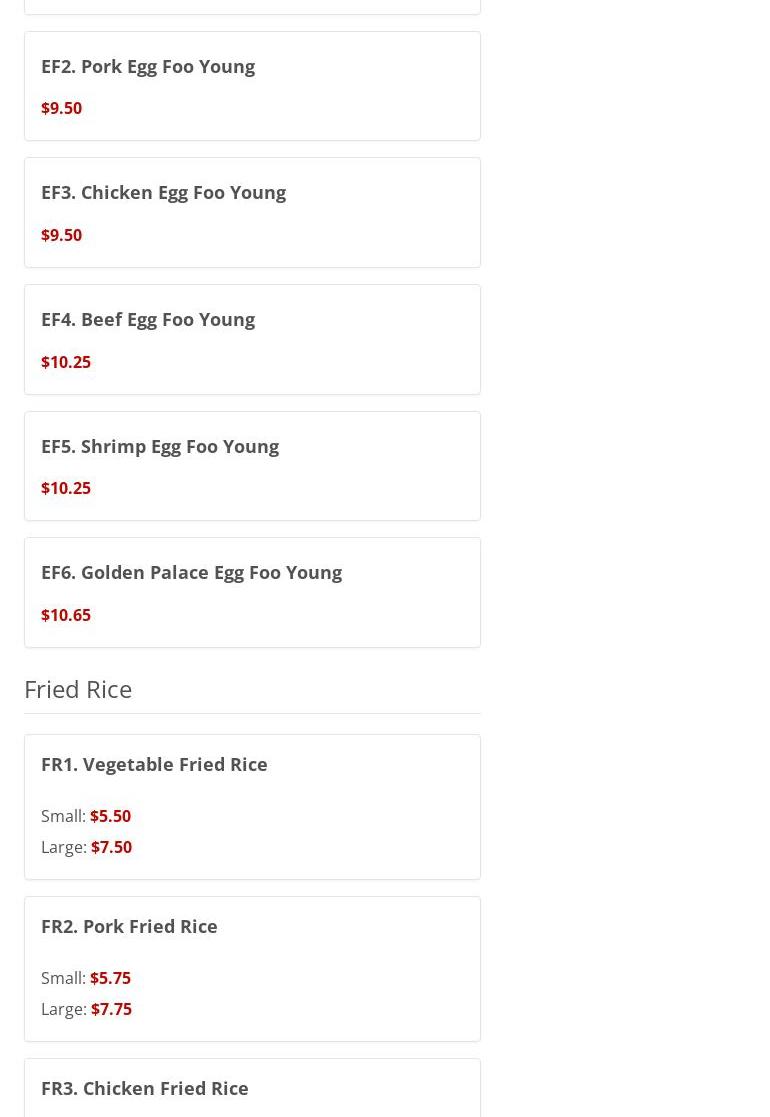Open FR1. Vegetable Fried Rice item
This screenshot has width=770, height=1117.
click(154, 764)
